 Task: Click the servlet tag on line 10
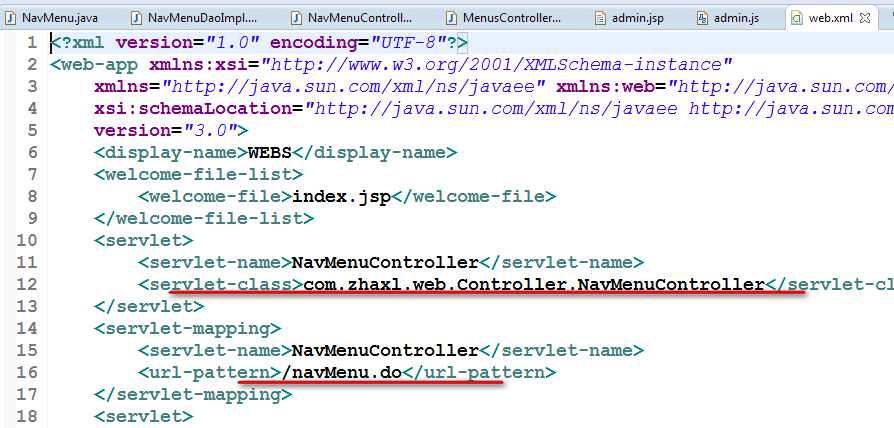(x=143, y=240)
